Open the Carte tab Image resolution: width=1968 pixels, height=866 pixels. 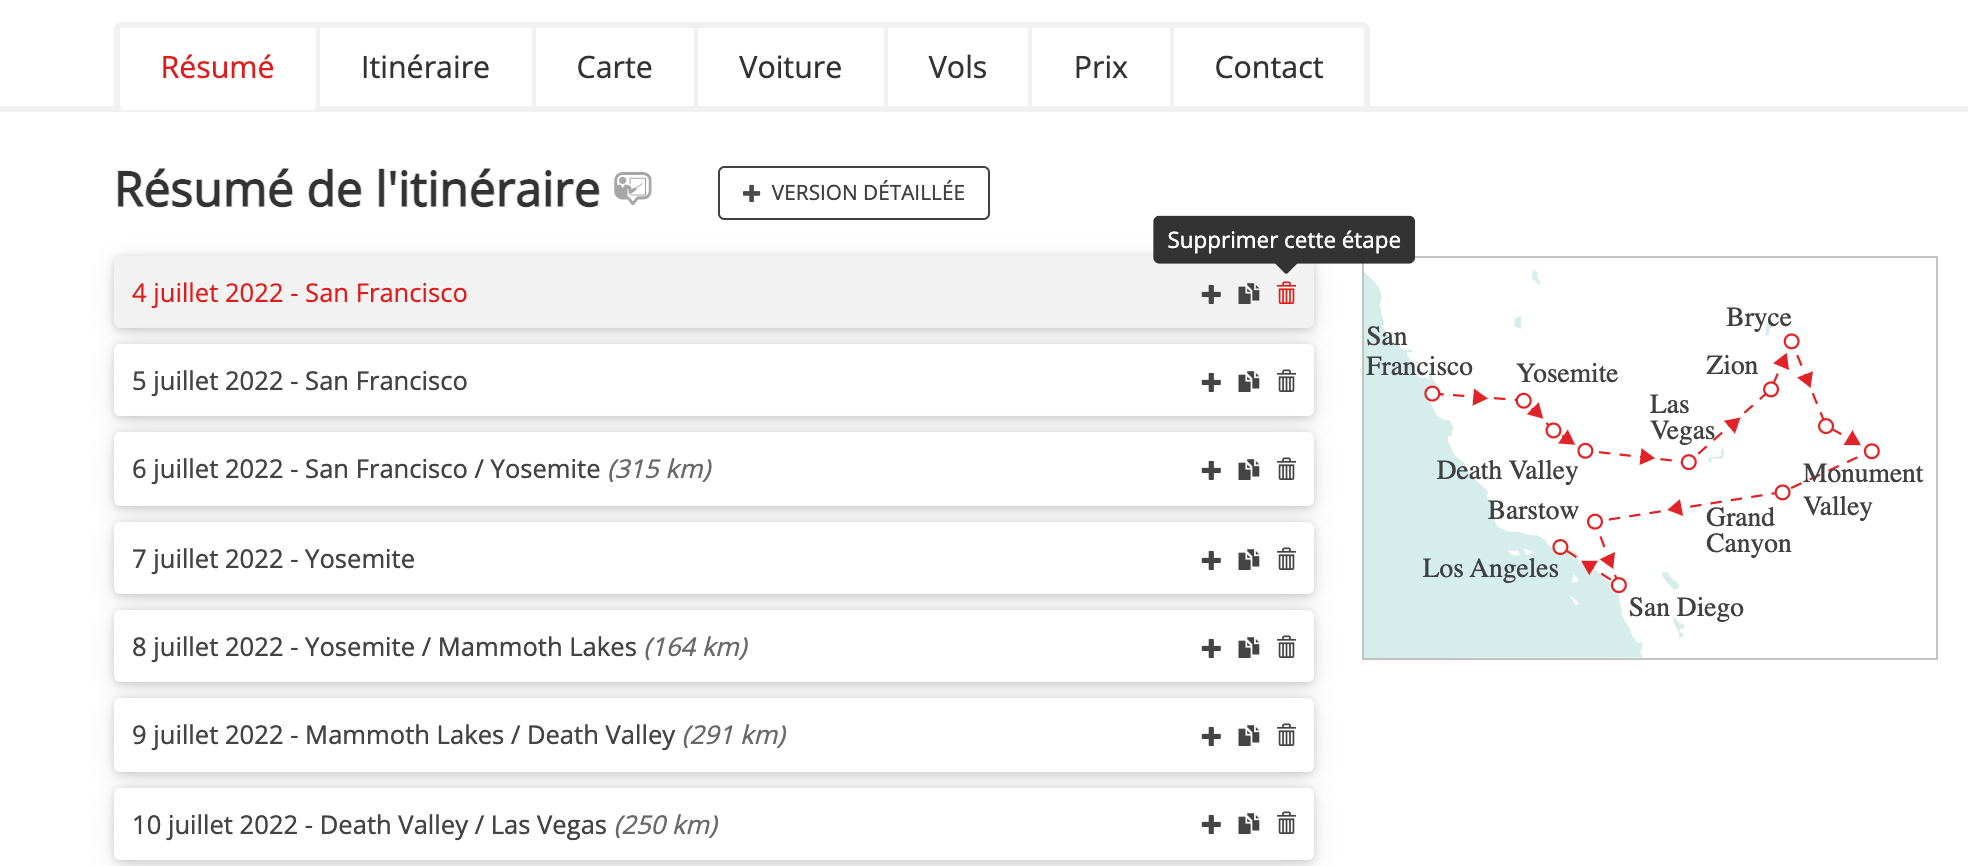(614, 67)
